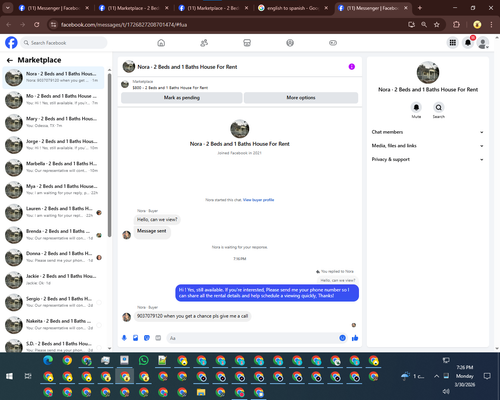The height and width of the screenshot is (400, 500).
Task: Choose a sticker icon
Action: 147,338
